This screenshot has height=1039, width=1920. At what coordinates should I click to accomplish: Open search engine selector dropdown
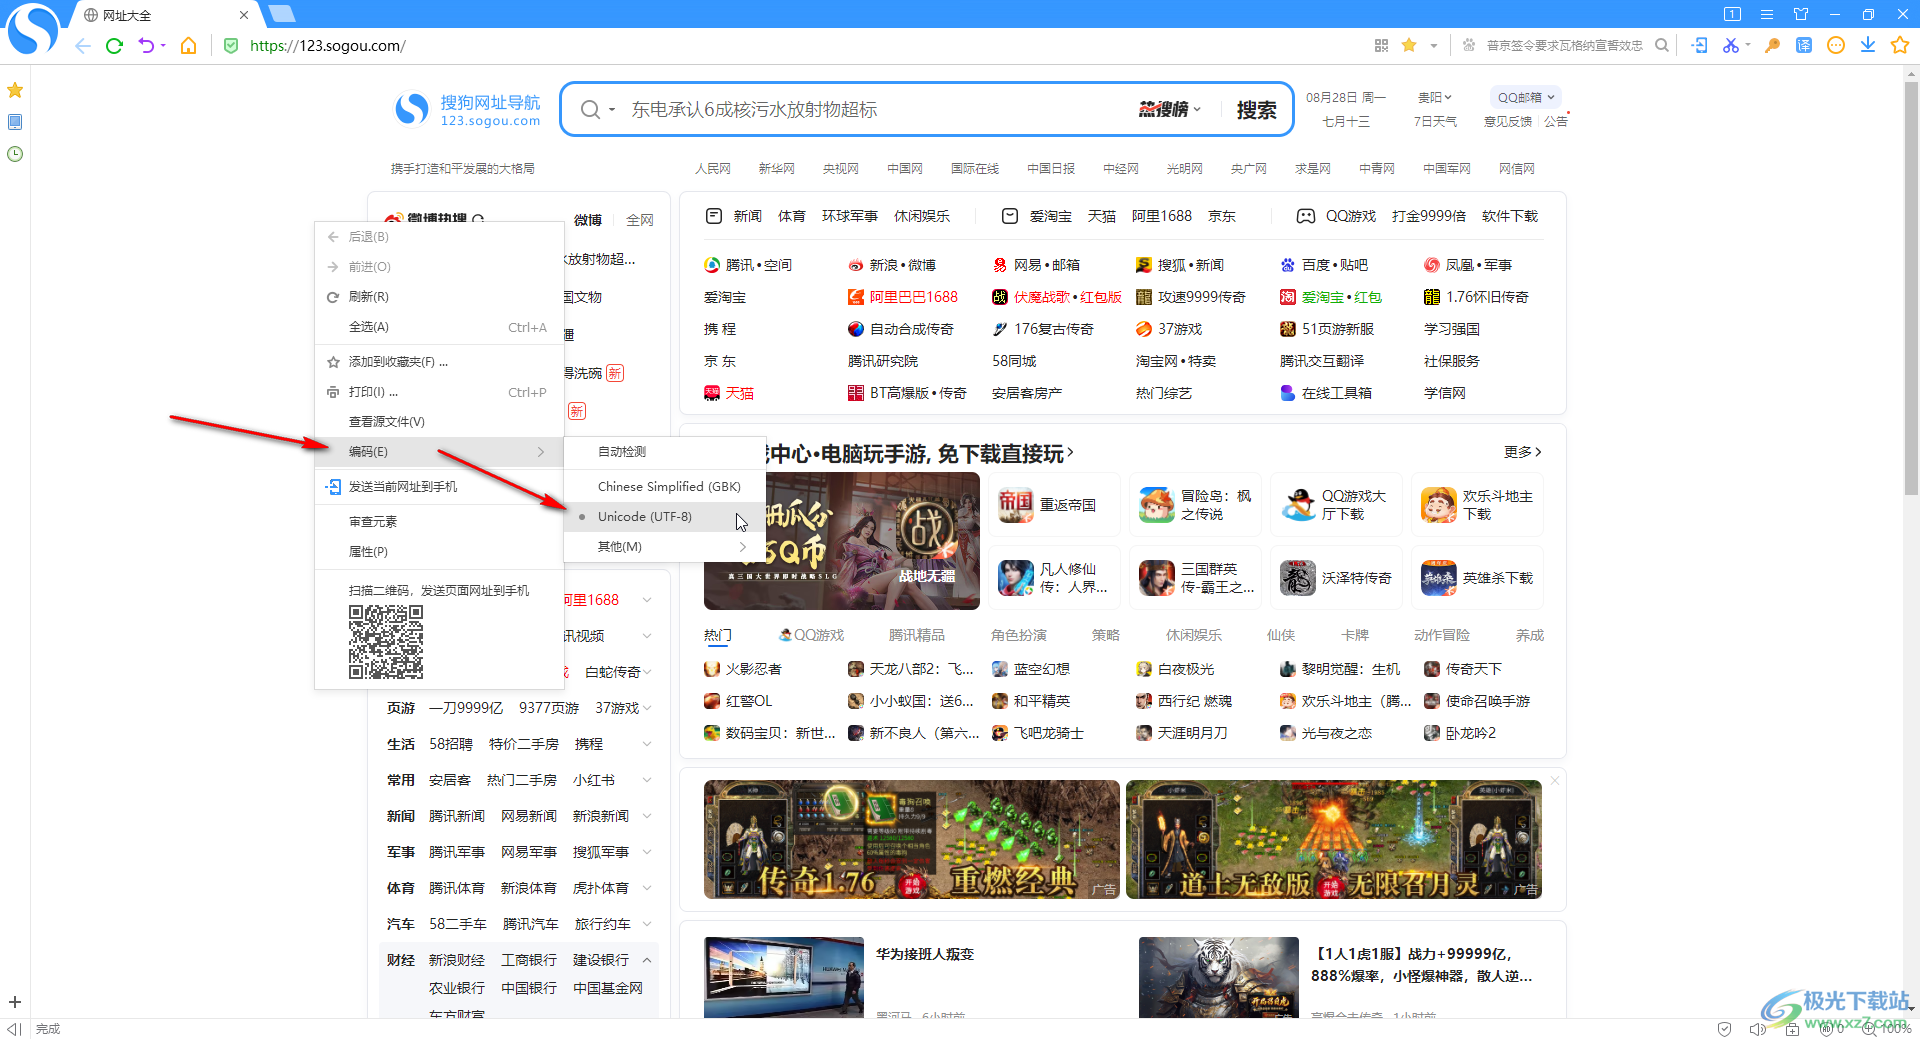tap(597, 110)
